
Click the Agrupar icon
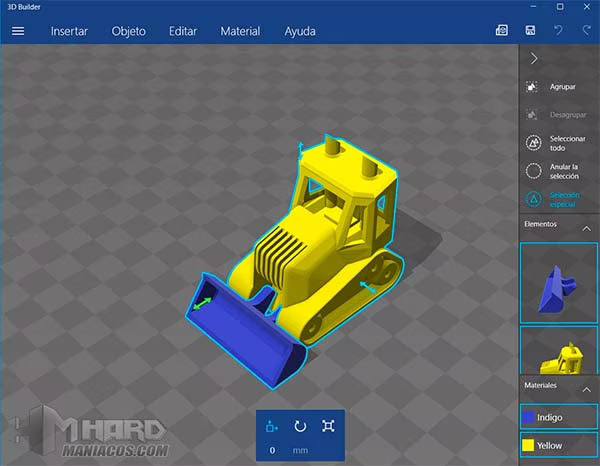[532, 87]
